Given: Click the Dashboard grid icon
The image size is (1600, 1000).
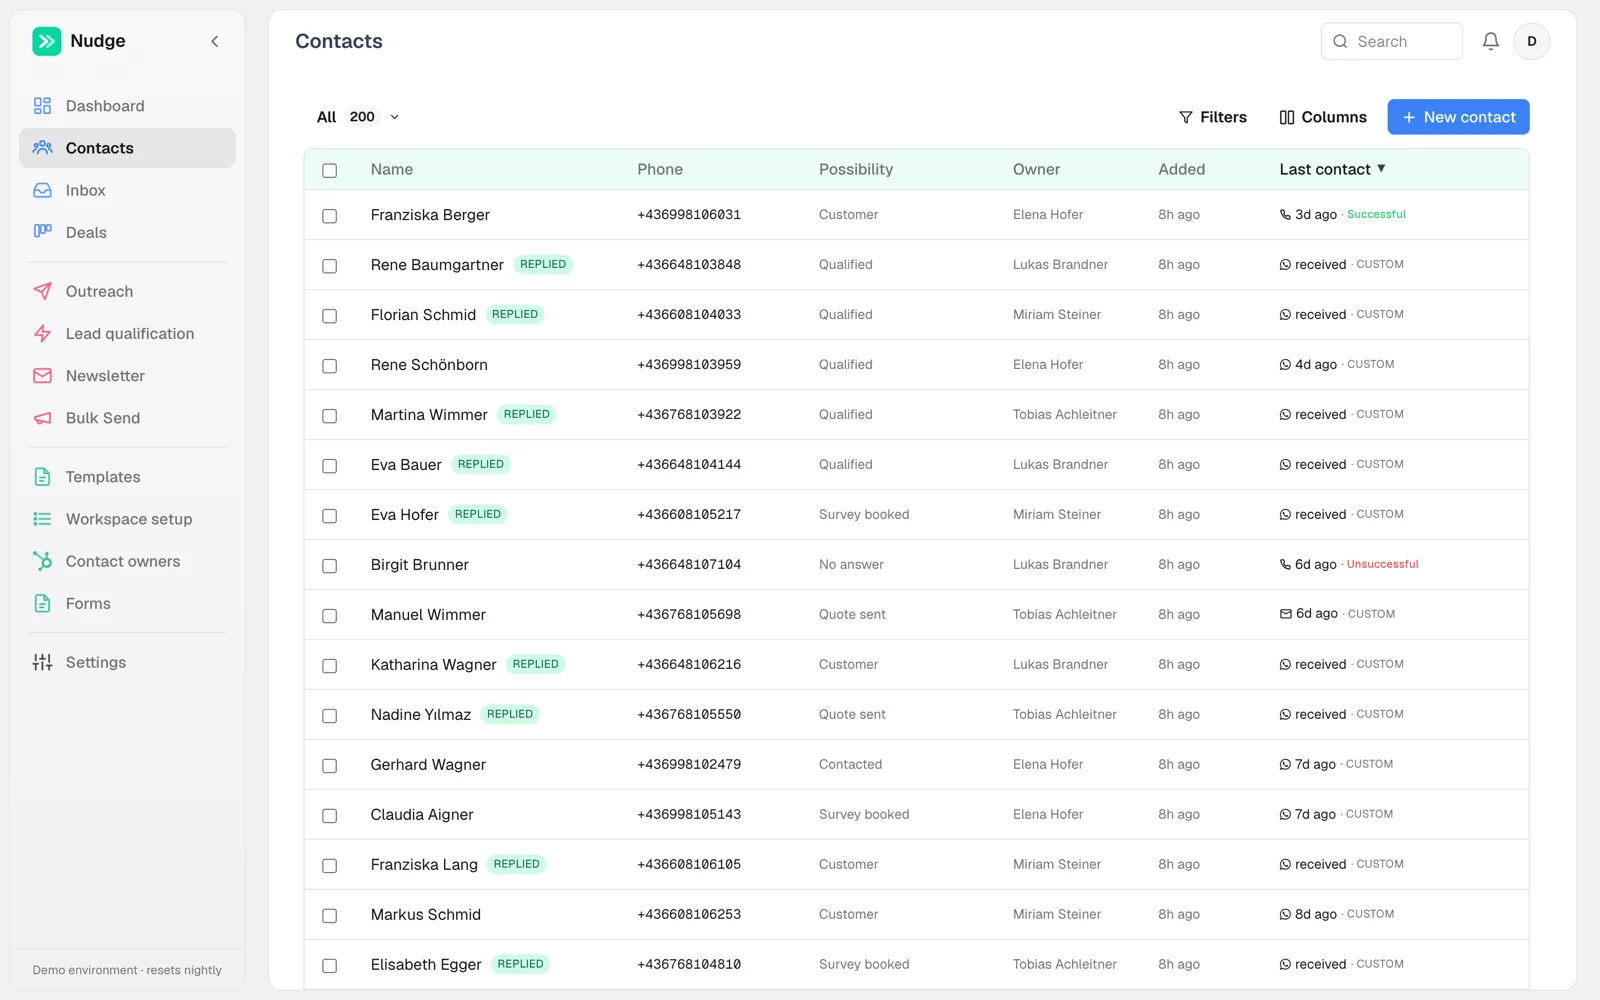Looking at the screenshot, I should tap(42, 106).
